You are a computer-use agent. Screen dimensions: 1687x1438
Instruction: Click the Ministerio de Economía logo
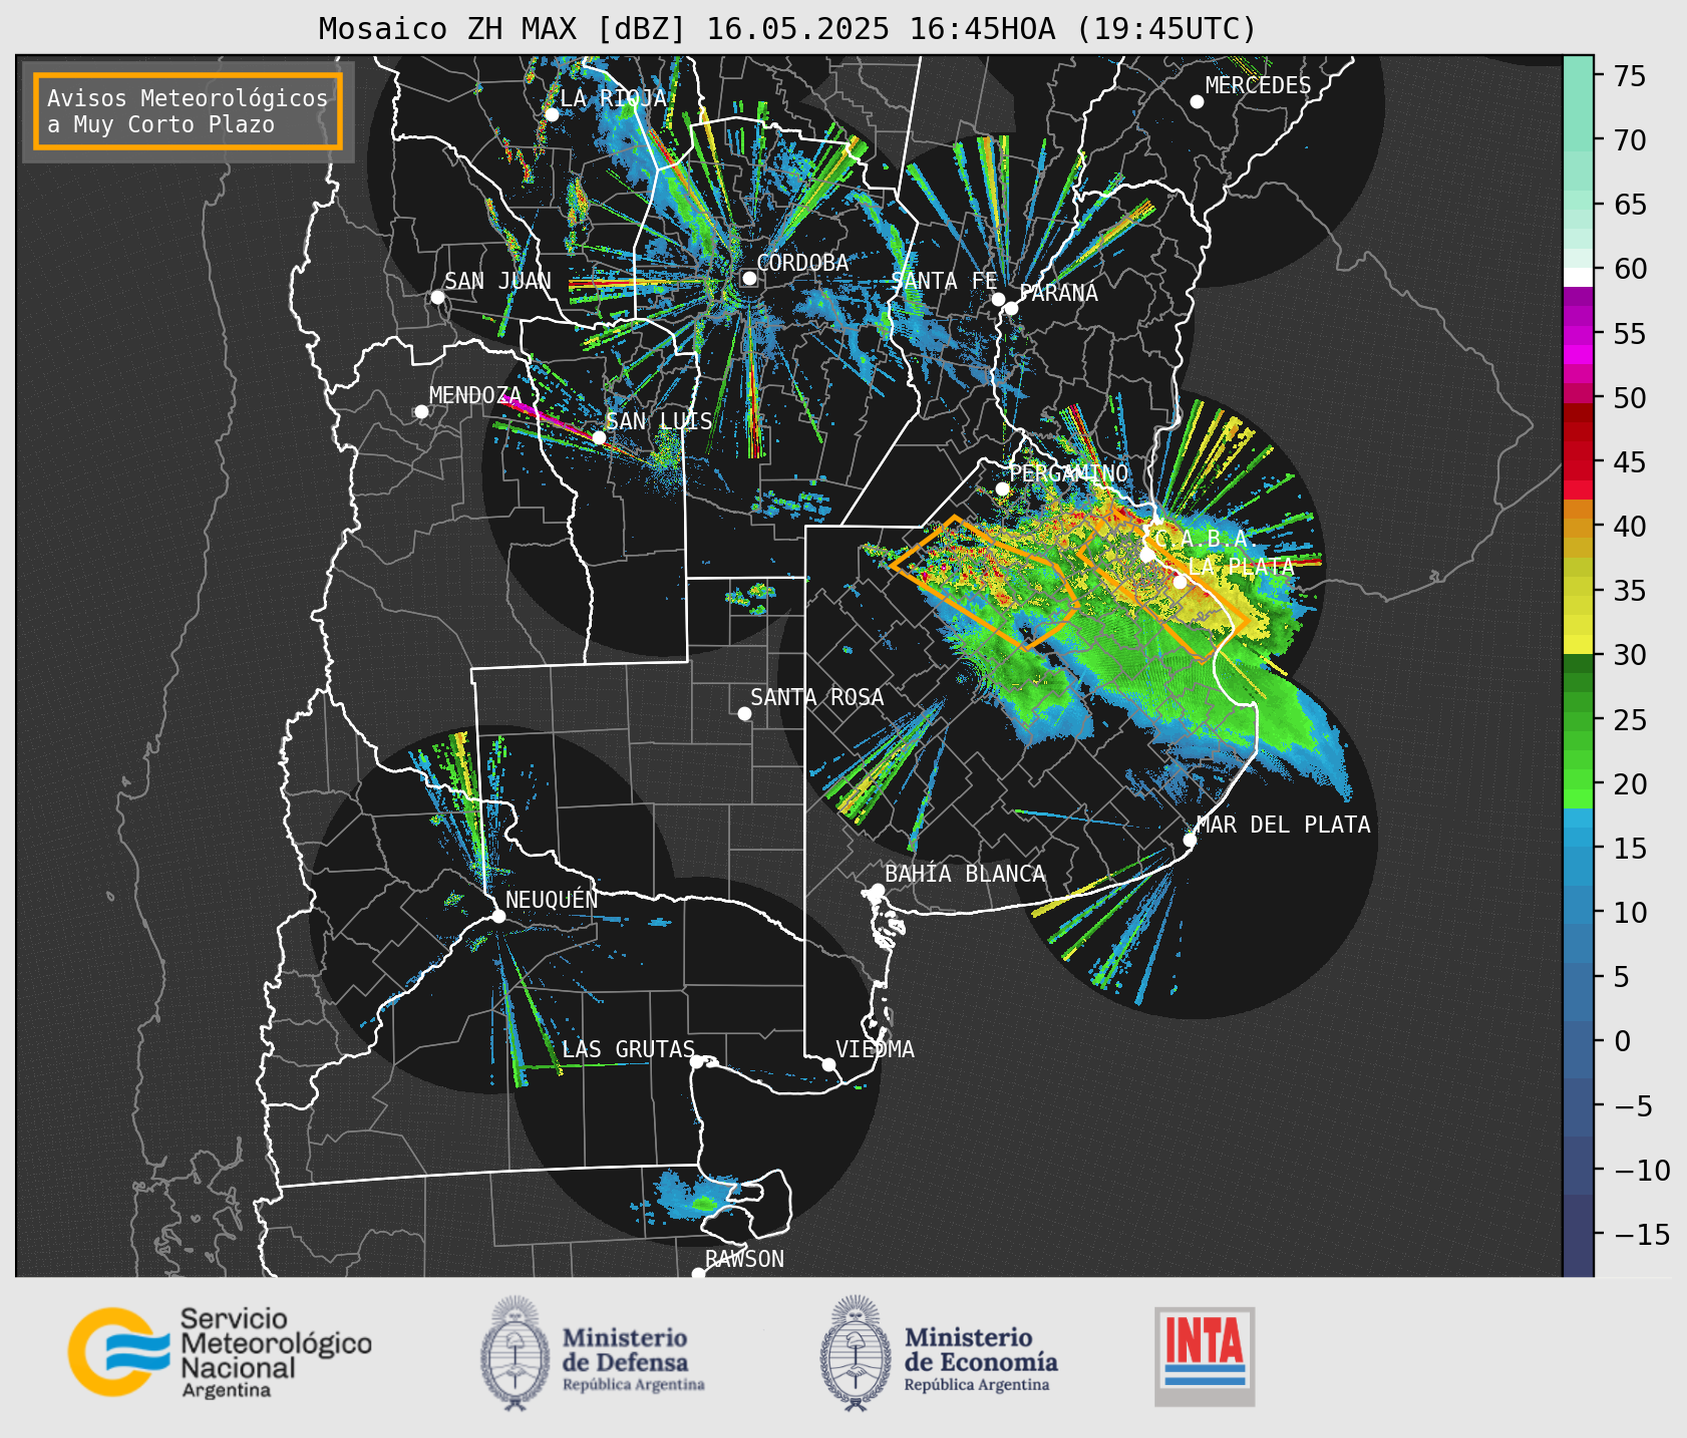click(x=939, y=1354)
